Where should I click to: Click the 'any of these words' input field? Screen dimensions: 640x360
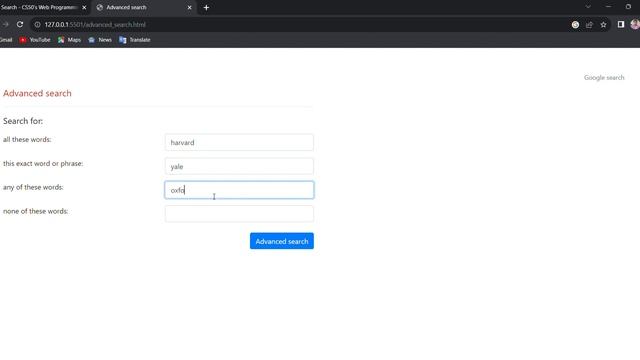239,190
